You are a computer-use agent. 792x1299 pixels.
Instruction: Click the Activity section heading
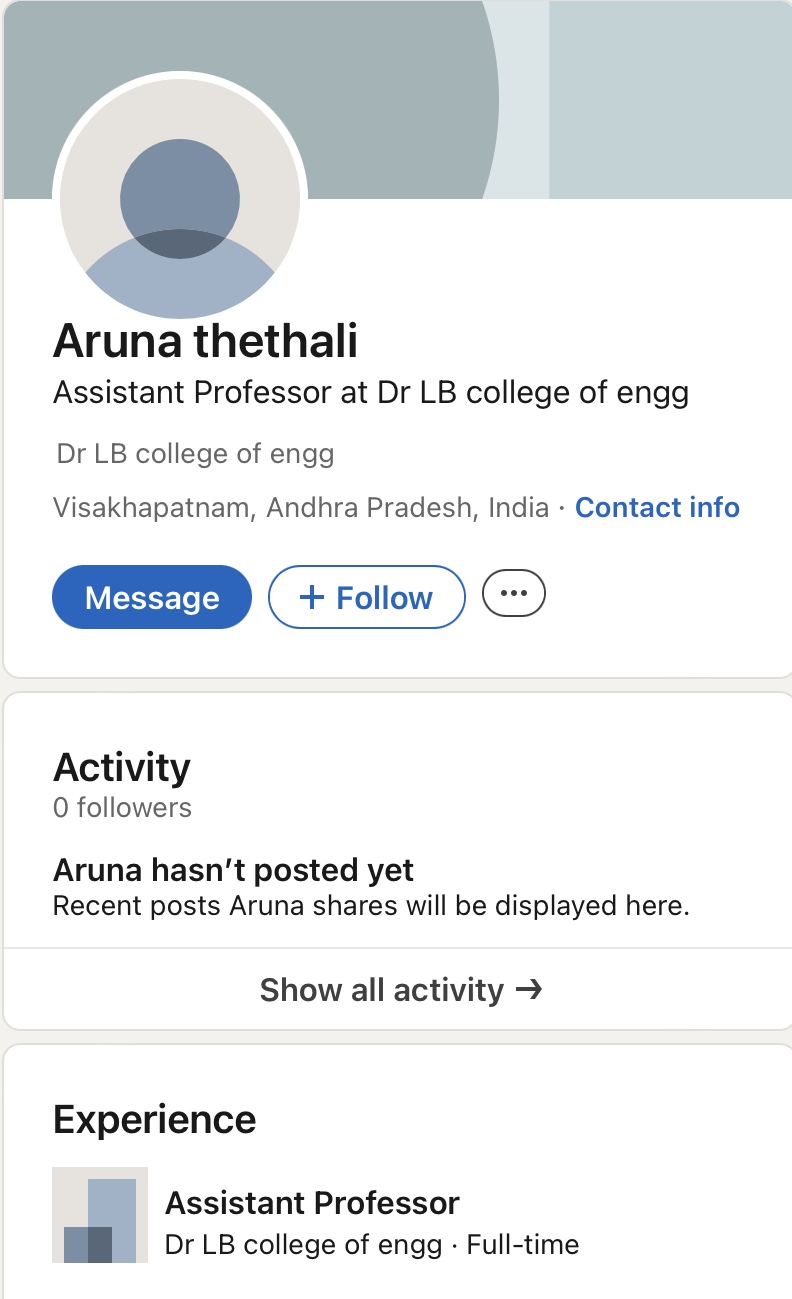pos(121,768)
